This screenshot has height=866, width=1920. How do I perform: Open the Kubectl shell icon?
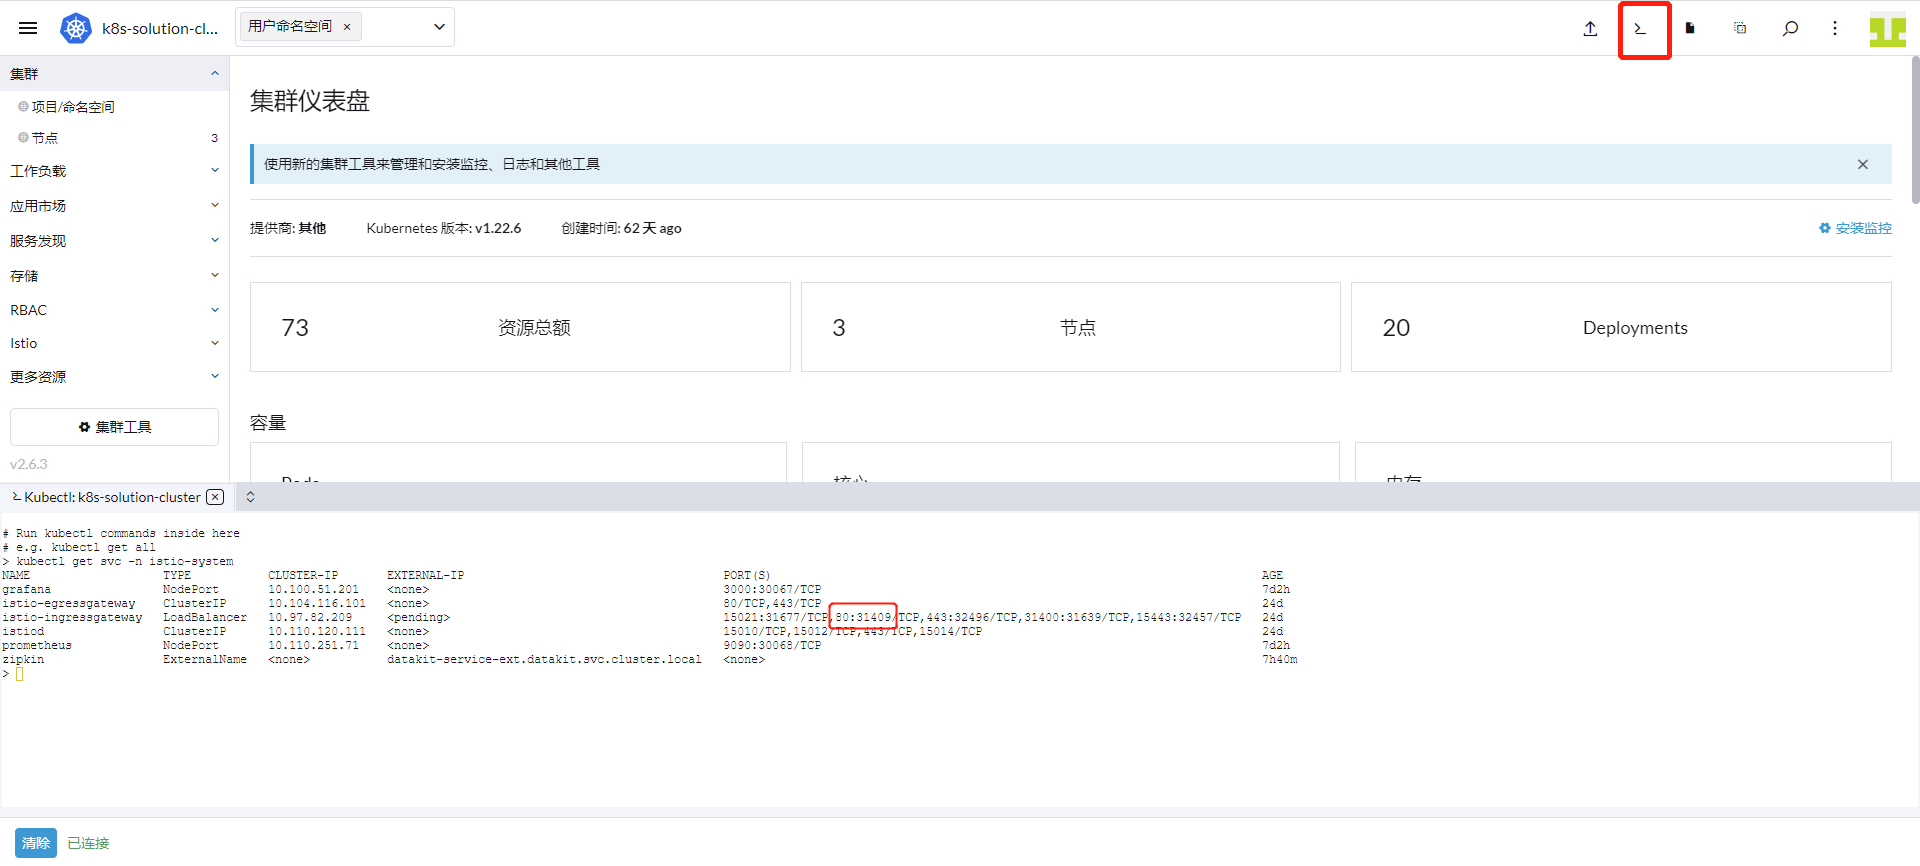(1640, 28)
